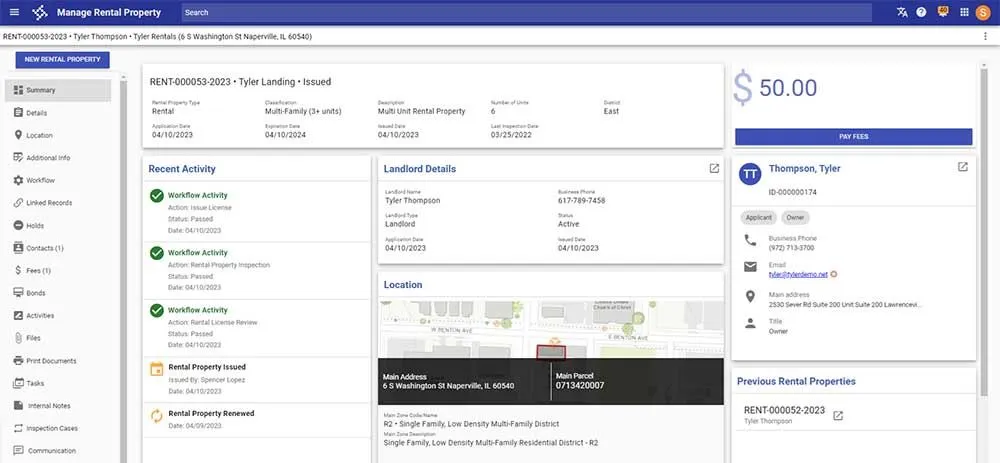This screenshot has height=463, width=1000.
Task: Open Thompson, Tyler contact external link icon
Action: pos(962,167)
